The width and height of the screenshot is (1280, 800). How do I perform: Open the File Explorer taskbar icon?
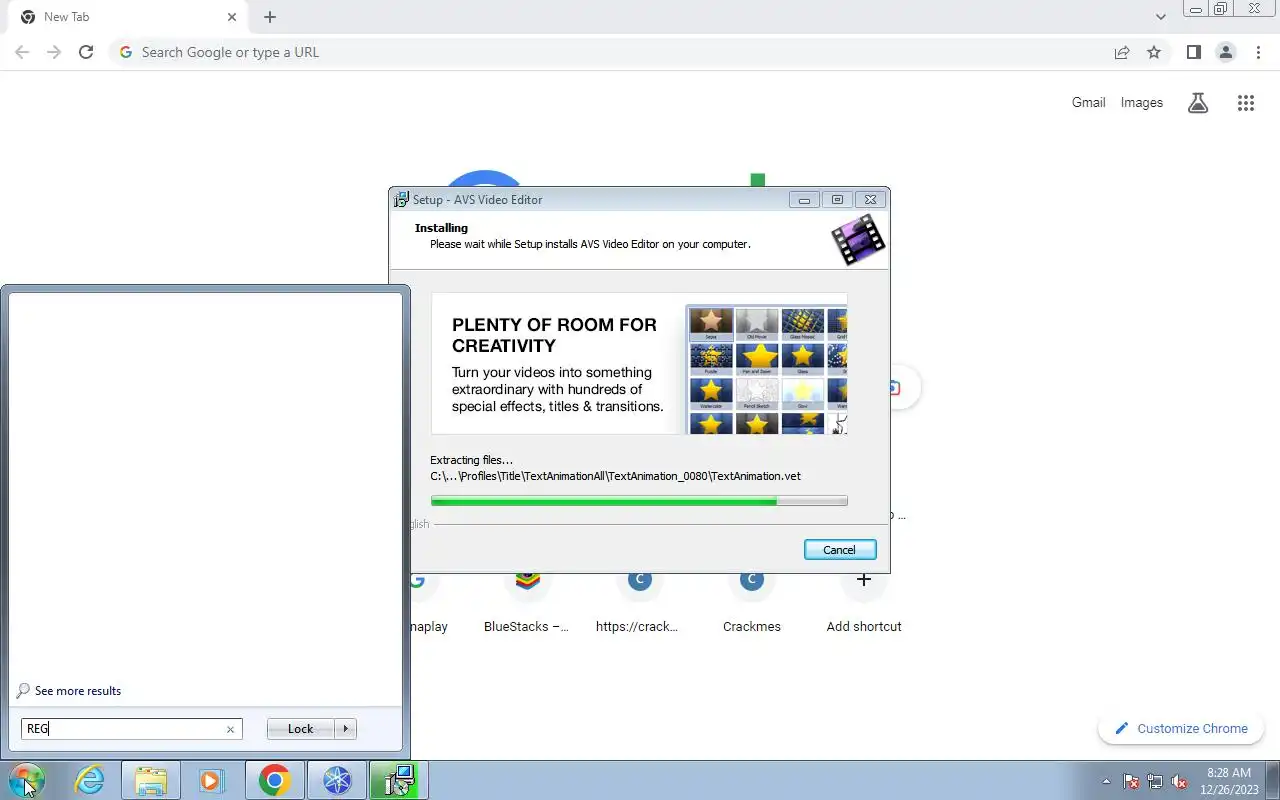pos(151,780)
